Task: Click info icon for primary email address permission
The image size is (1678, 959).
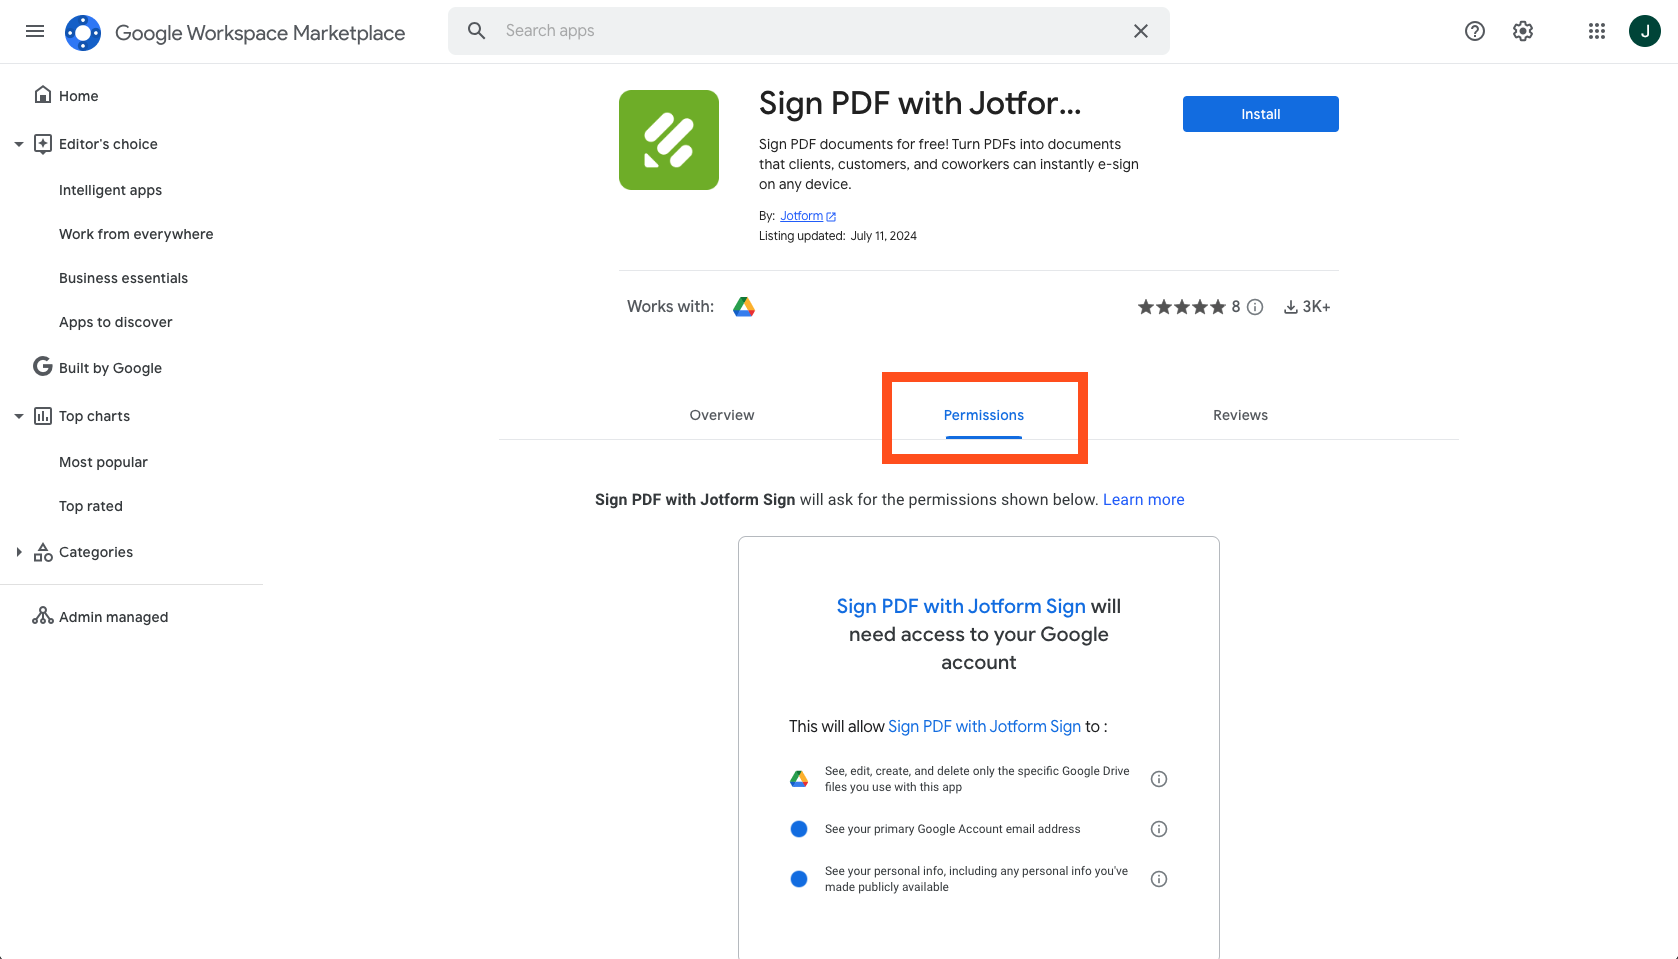Action: tap(1159, 829)
